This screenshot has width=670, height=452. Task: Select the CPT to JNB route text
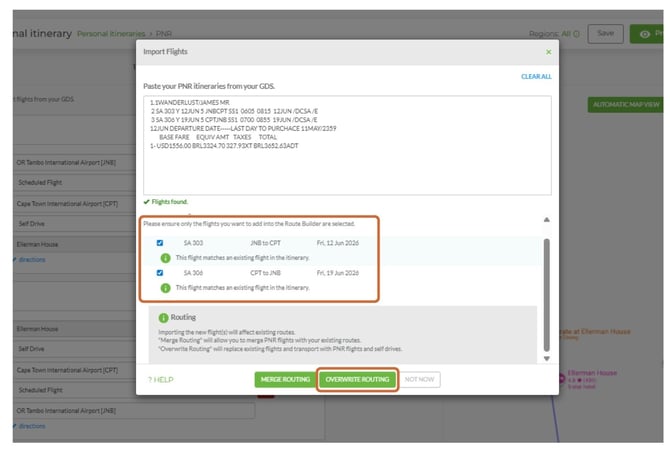coord(265,273)
